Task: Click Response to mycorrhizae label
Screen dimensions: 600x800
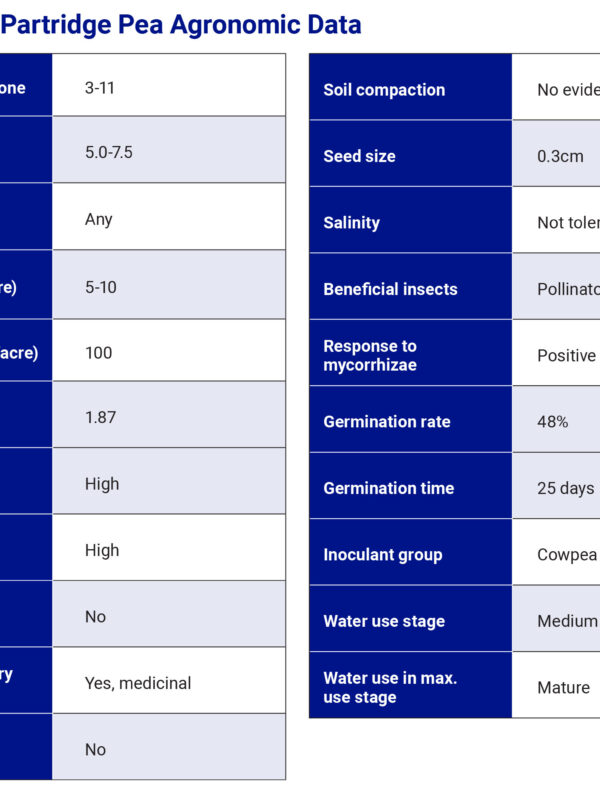Action: 370,355
